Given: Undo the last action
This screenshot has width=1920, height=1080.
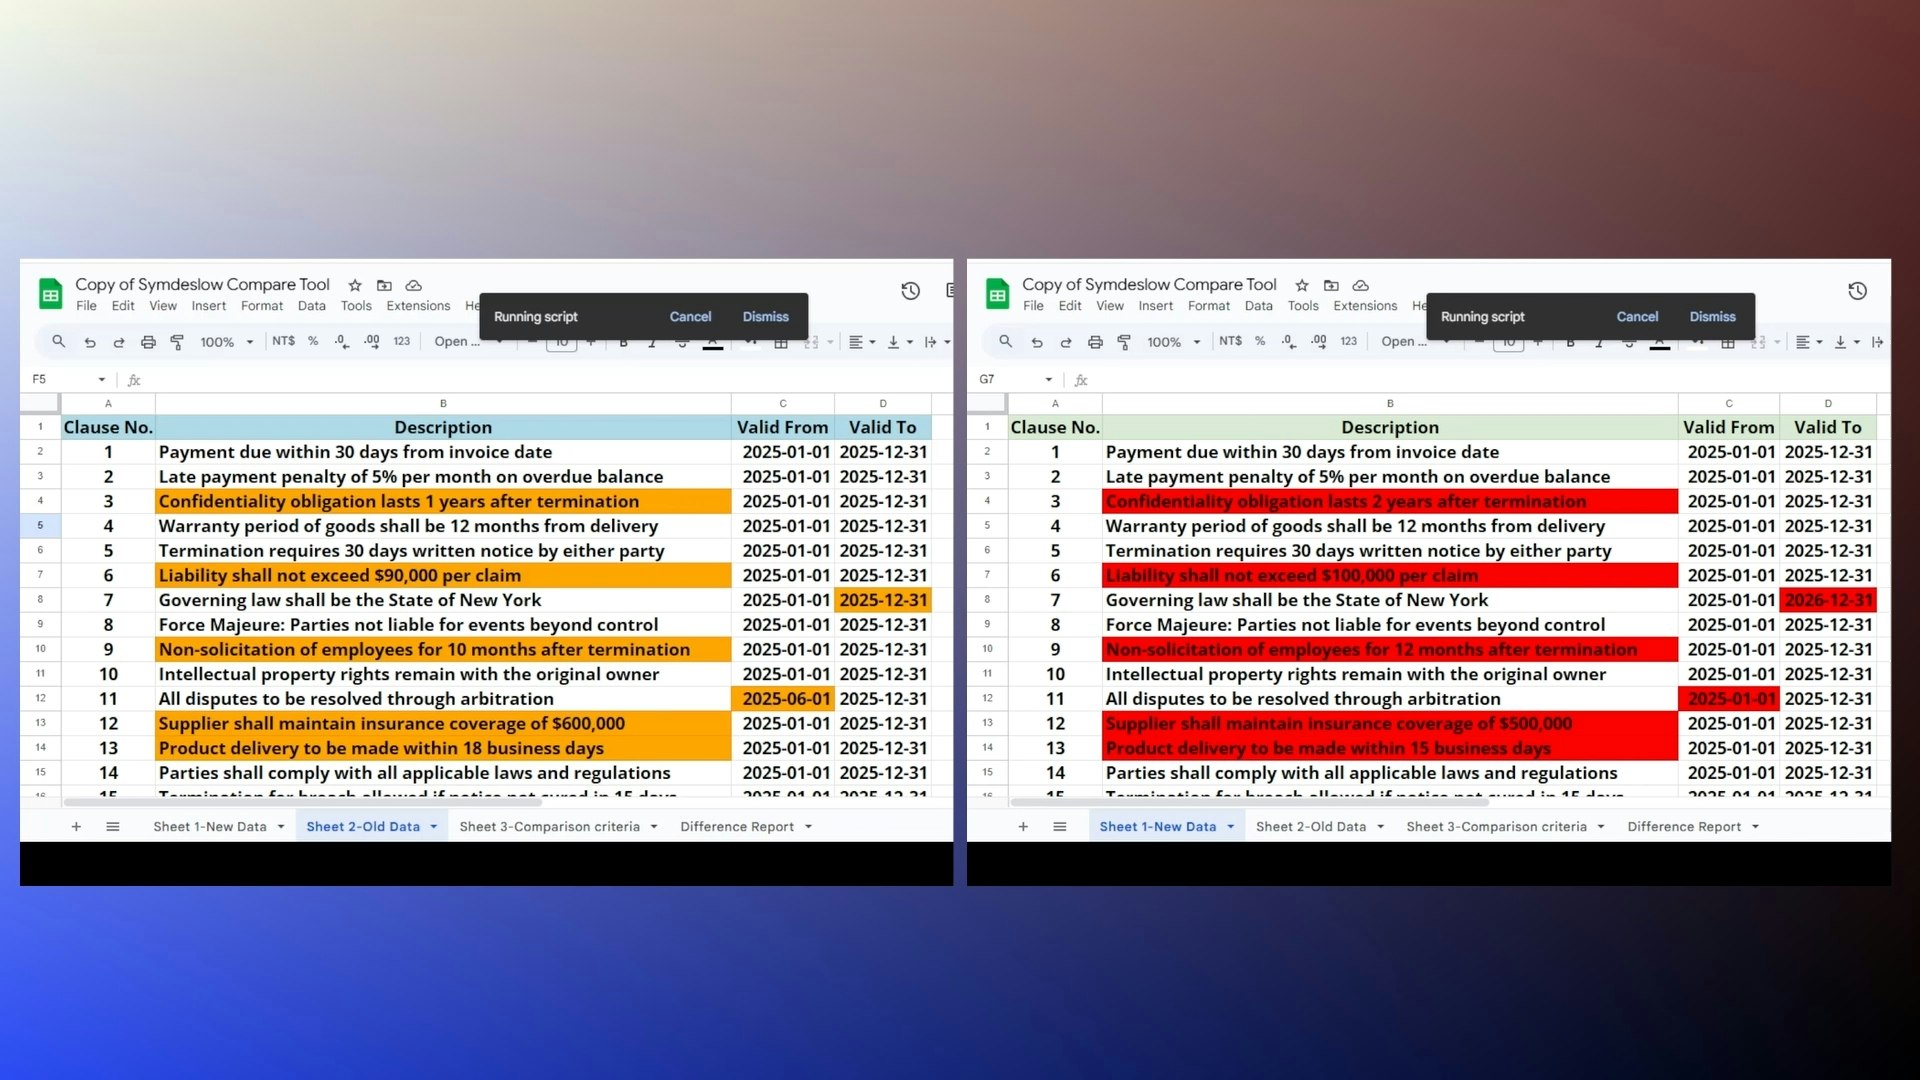Looking at the screenshot, I should 89,341.
